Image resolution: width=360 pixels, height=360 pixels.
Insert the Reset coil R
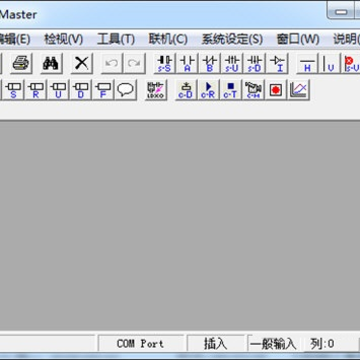coord(35,90)
